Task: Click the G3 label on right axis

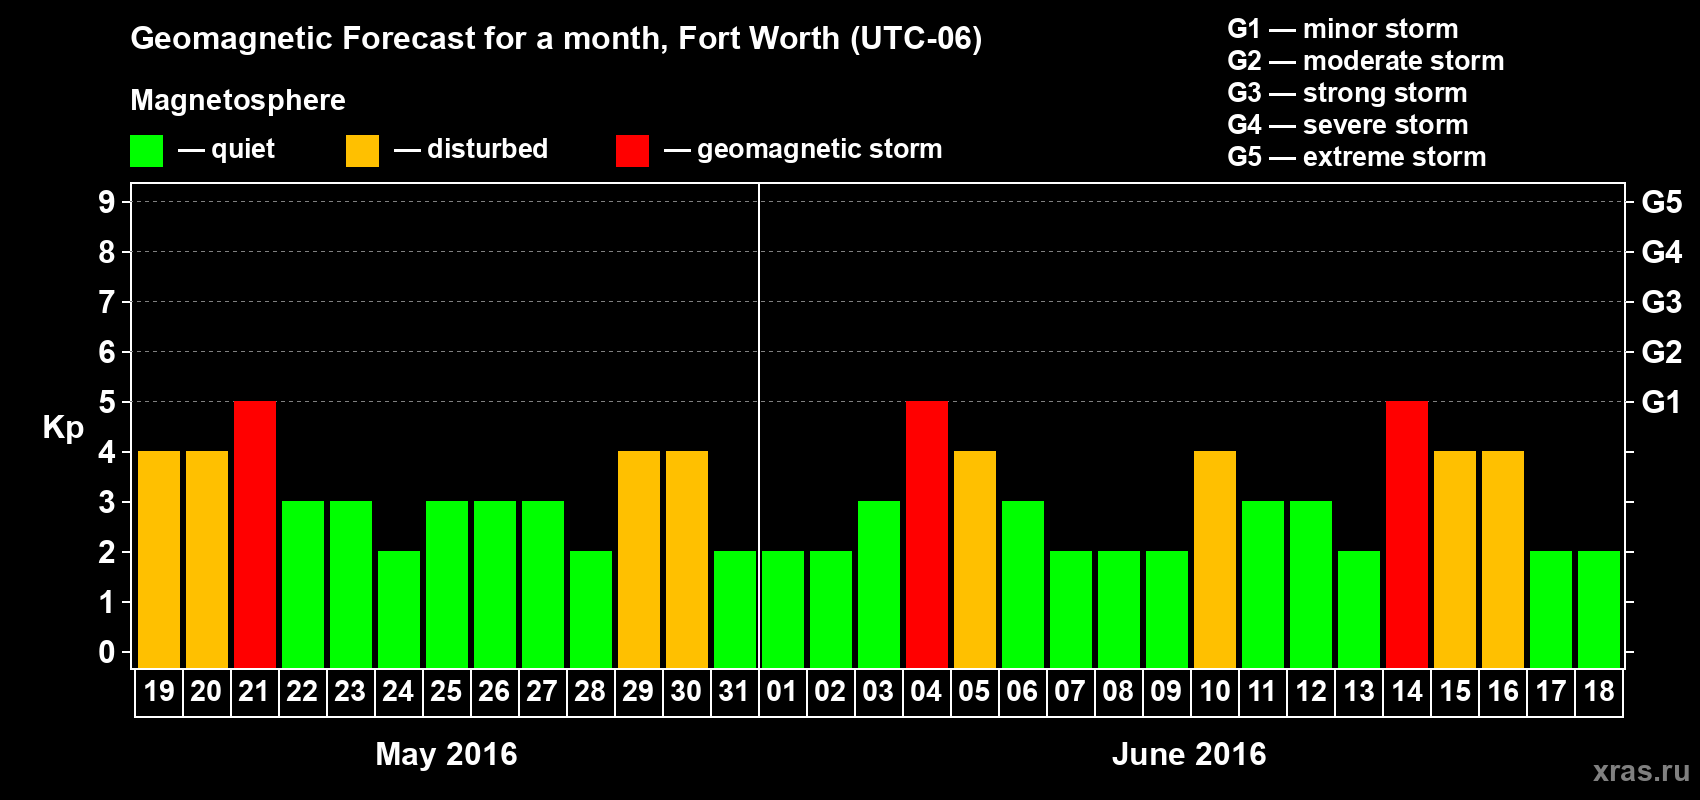Action: [1662, 302]
